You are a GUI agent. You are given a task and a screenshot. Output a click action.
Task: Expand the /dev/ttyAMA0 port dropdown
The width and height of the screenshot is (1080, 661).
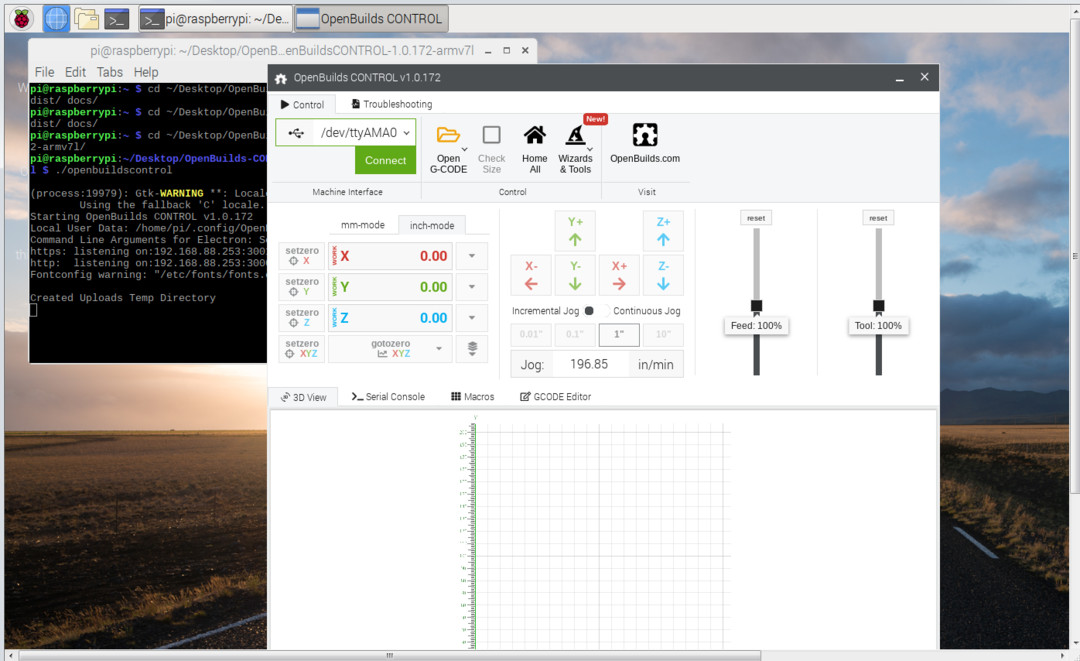(406, 133)
